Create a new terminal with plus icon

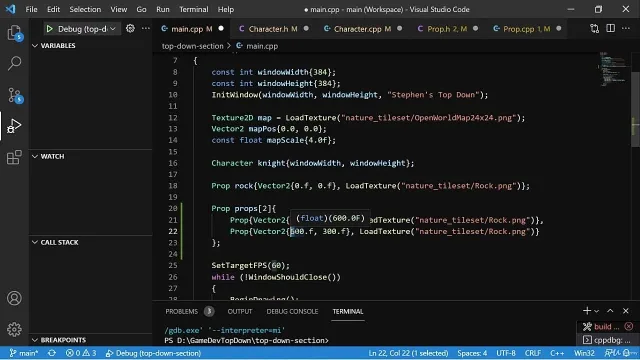[x=587, y=311]
